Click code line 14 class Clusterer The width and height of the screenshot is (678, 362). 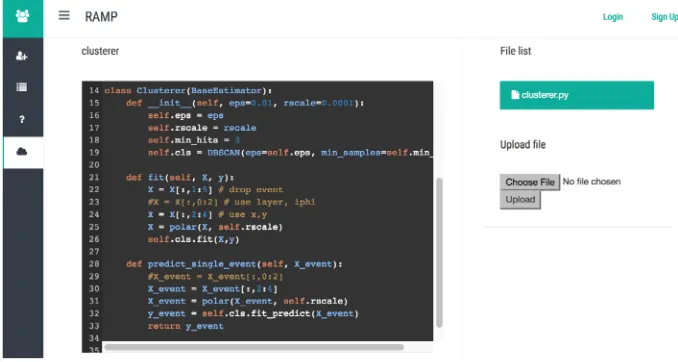(x=188, y=90)
